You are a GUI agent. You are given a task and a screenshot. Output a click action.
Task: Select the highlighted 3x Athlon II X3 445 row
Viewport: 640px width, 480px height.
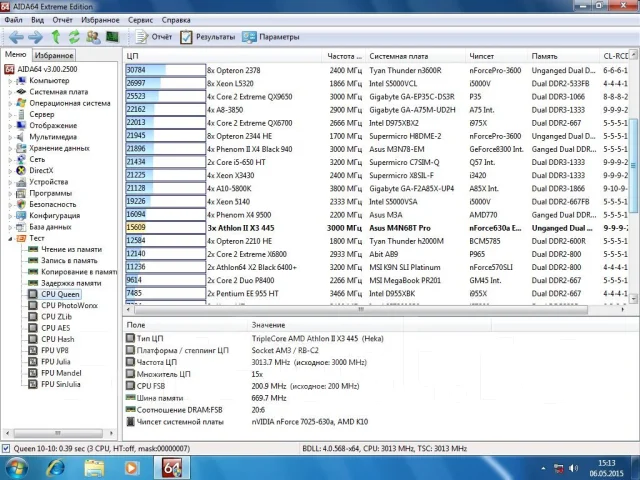(x=376, y=228)
